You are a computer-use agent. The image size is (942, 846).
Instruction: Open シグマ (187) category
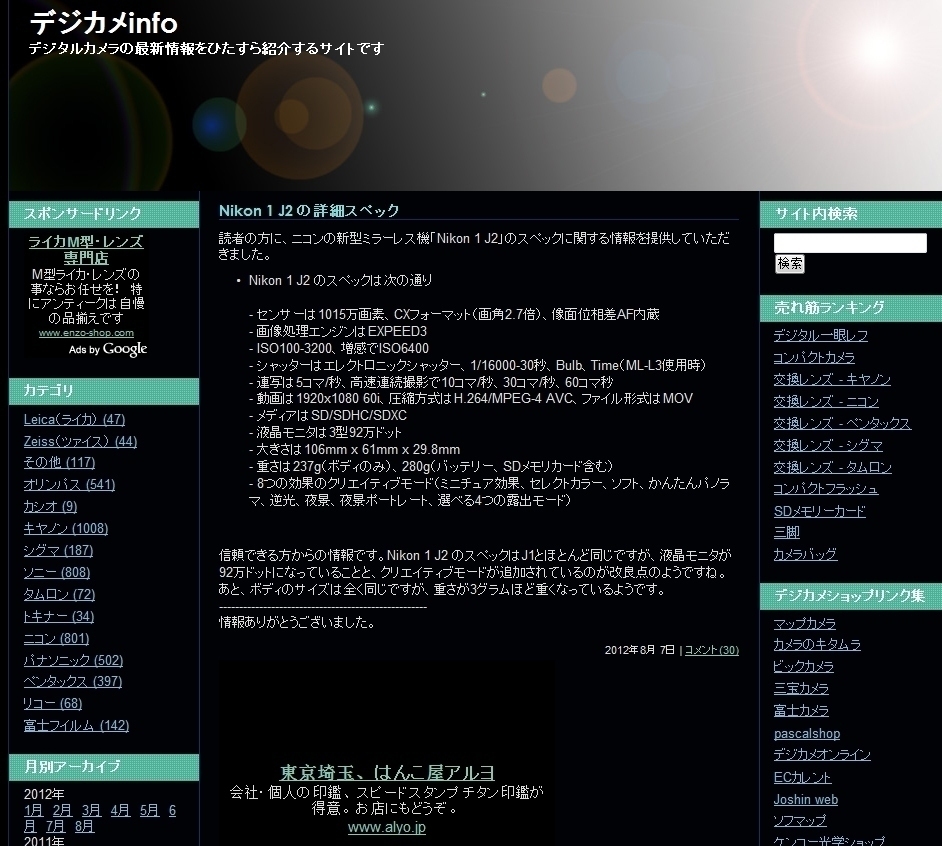[x=58, y=550]
